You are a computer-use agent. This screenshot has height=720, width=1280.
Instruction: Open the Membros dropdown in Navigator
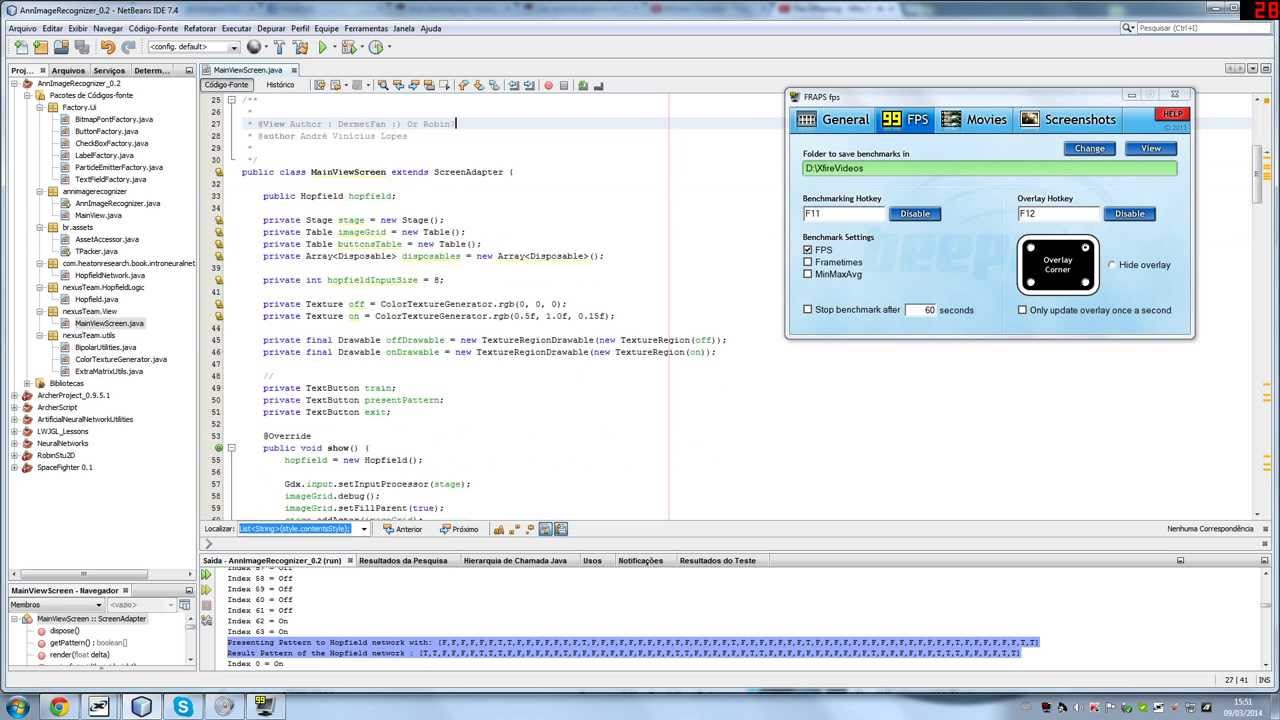tap(55, 605)
